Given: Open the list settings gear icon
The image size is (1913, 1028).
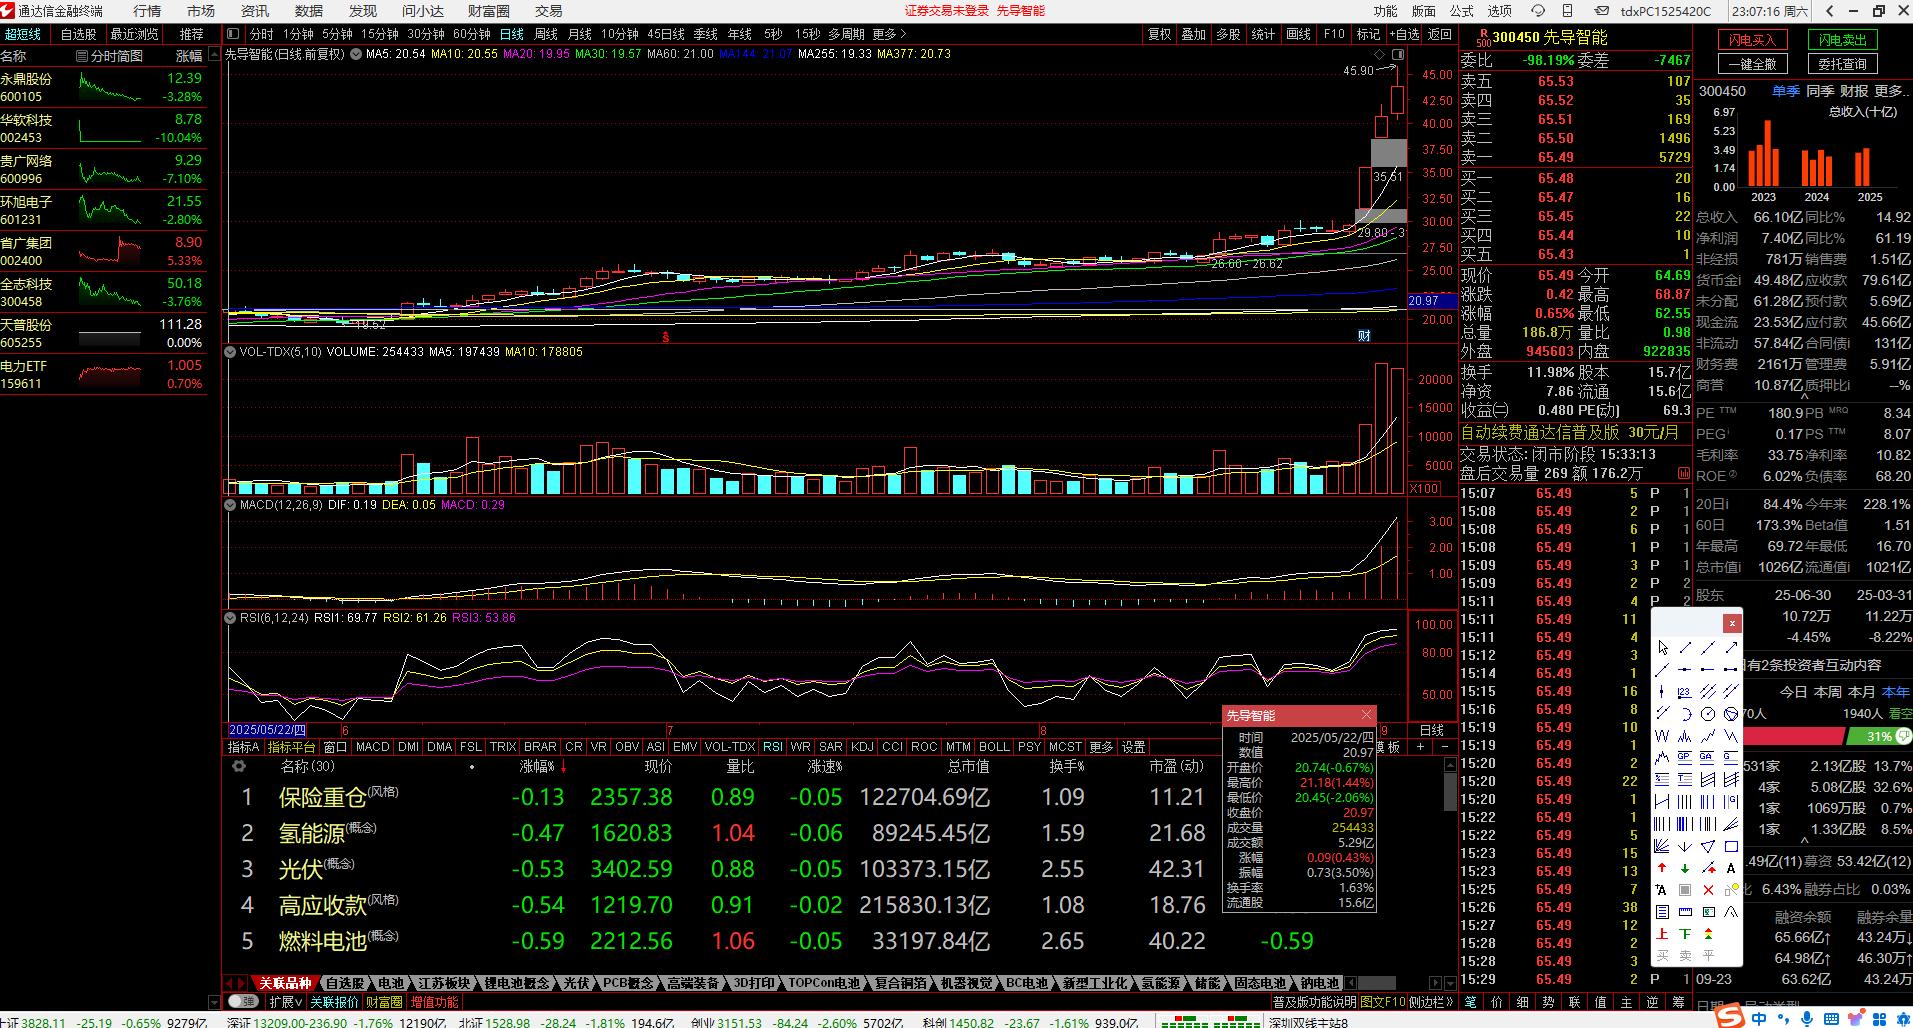Looking at the screenshot, I should click(238, 766).
